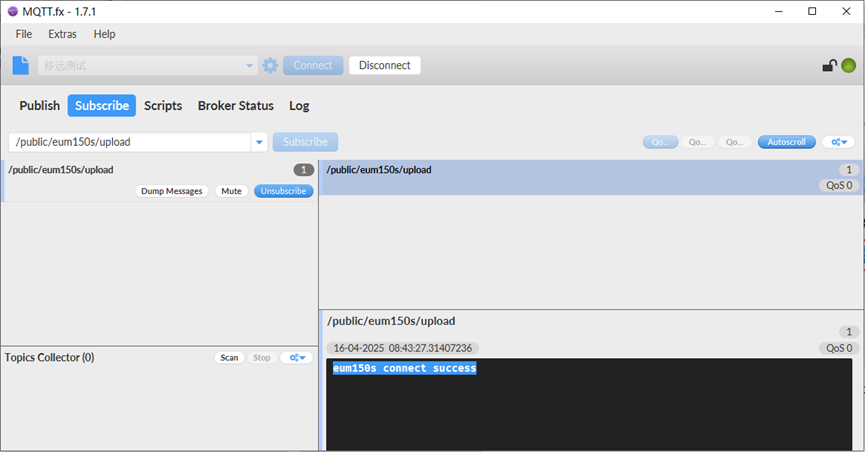The height and width of the screenshot is (452, 865).
Task: Switch to the Publish tab
Action: [40, 105]
